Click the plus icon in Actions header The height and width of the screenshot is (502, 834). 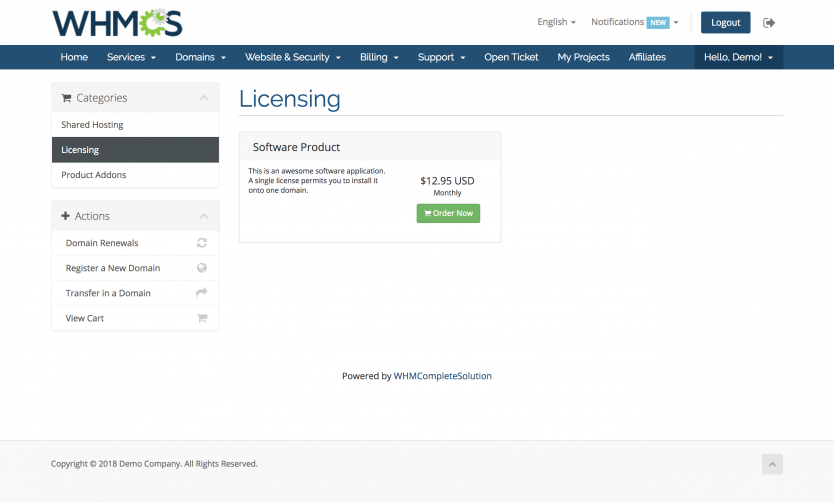pyautogui.click(x=65, y=215)
